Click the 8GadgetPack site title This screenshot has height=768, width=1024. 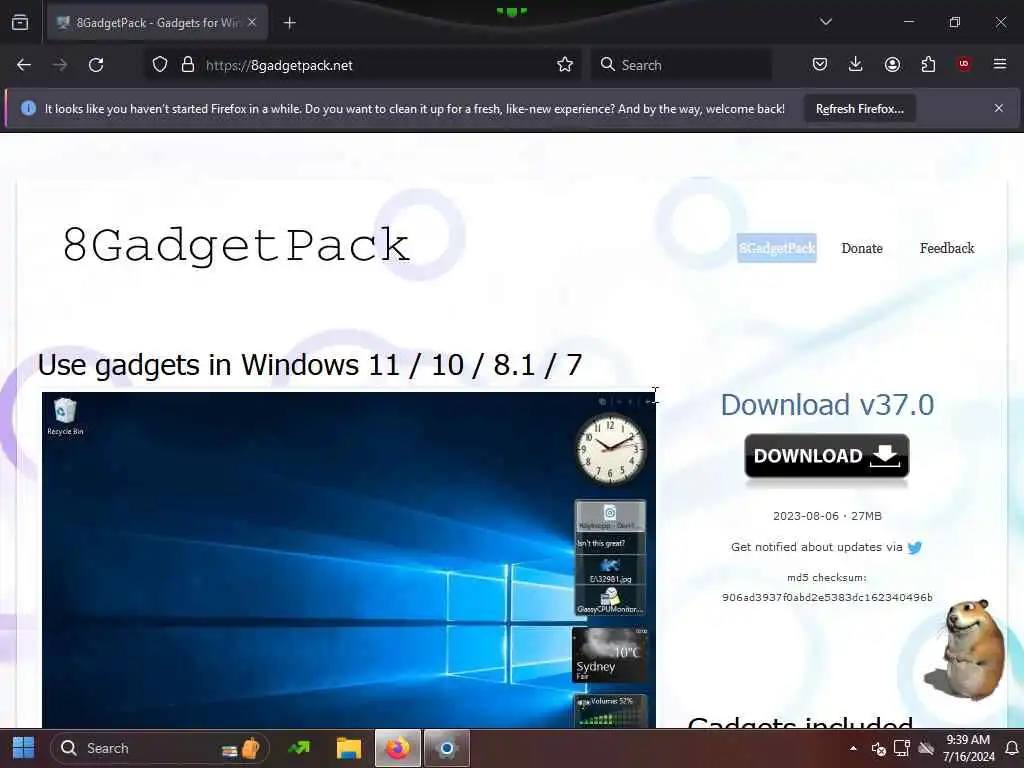click(x=236, y=246)
